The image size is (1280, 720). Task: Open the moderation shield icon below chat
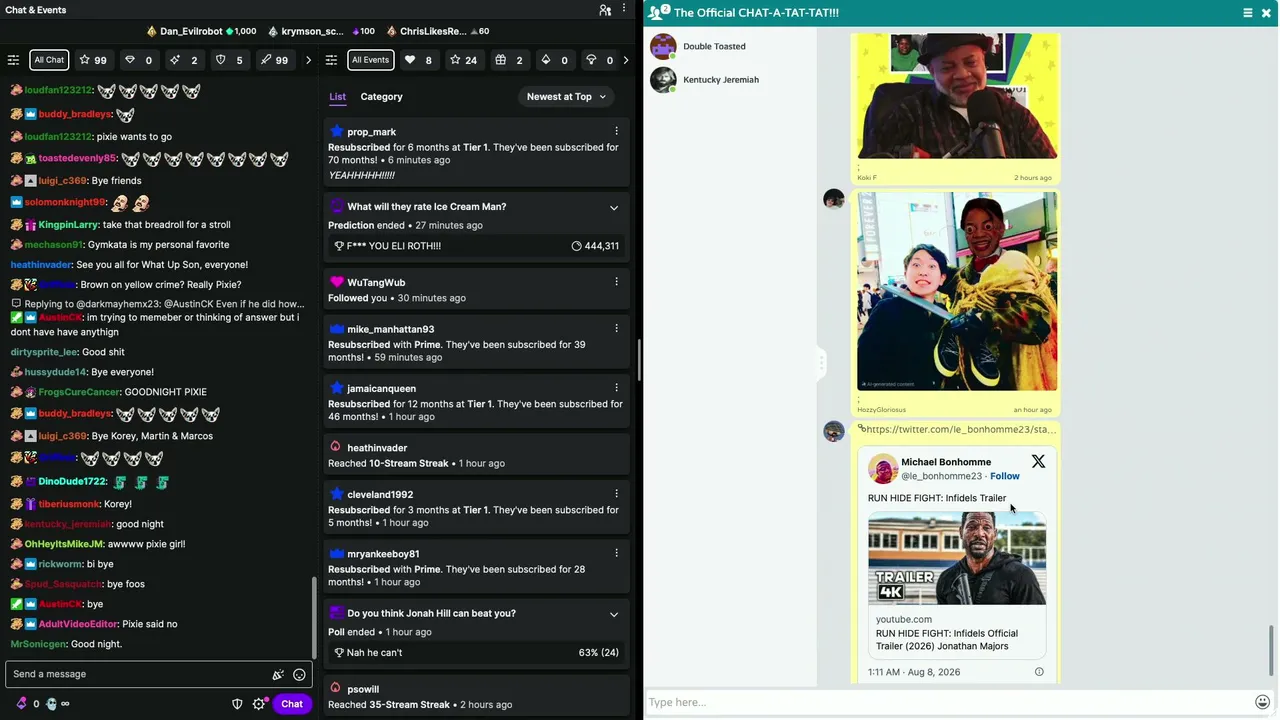click(x=237, y=704)
